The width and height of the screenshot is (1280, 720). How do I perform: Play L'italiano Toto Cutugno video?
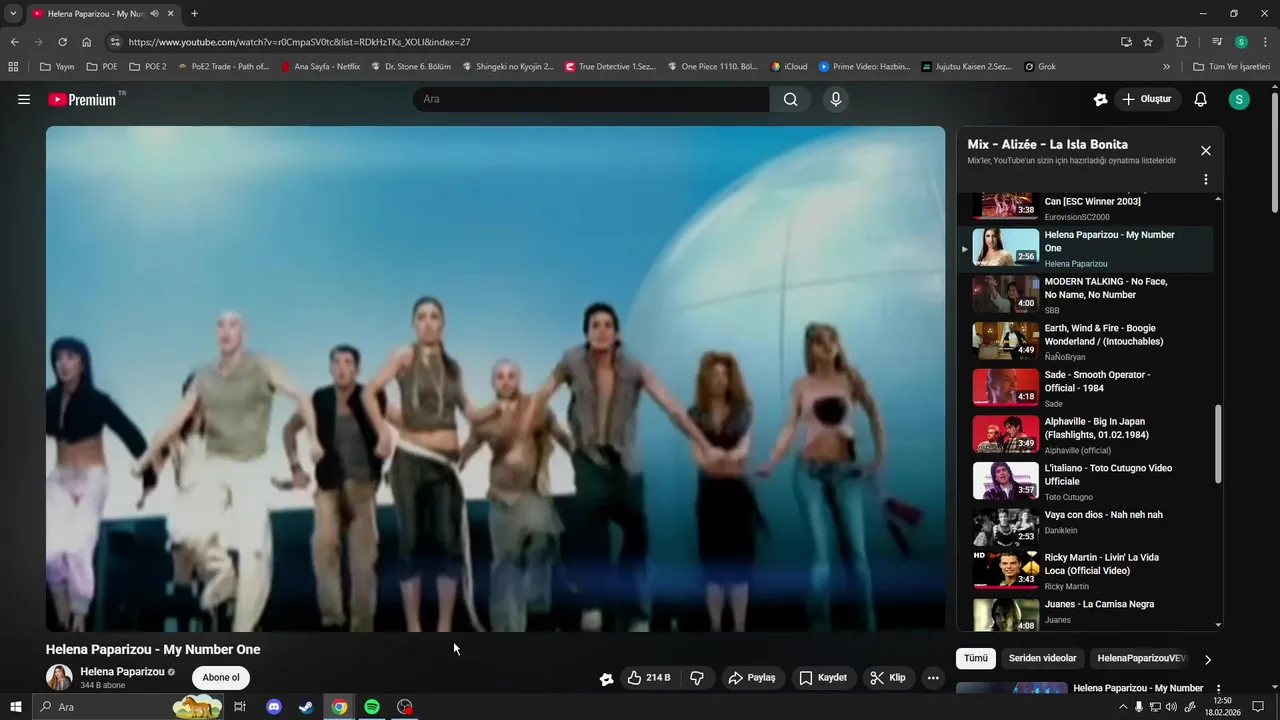pyautogui.click(x=1085, y=481)
